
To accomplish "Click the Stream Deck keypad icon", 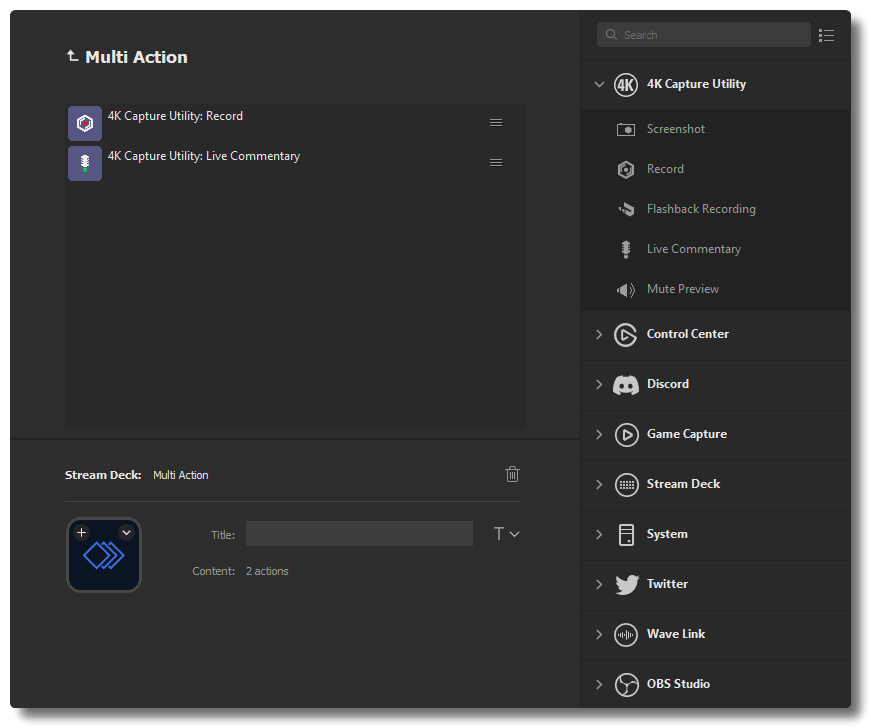I will tap(627, 485).
